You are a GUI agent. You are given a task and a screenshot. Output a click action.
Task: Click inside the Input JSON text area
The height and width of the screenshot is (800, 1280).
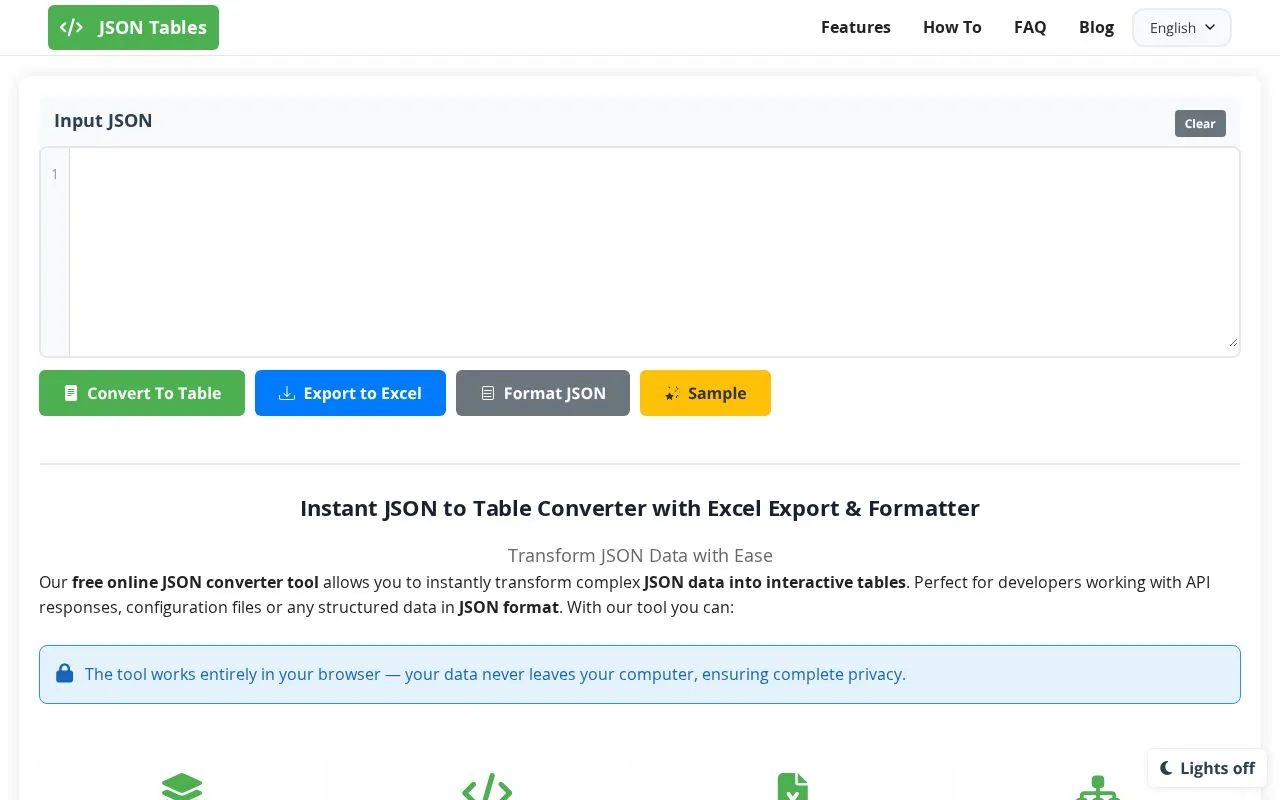pyautogui.click(x=654, y=252)
